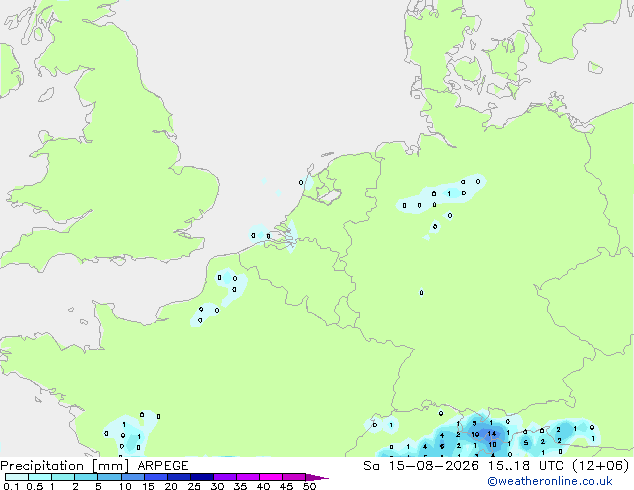Click the 'ARPEGE' model name label
This screenshot has height=490, width=634.
(x=163, y=466)
